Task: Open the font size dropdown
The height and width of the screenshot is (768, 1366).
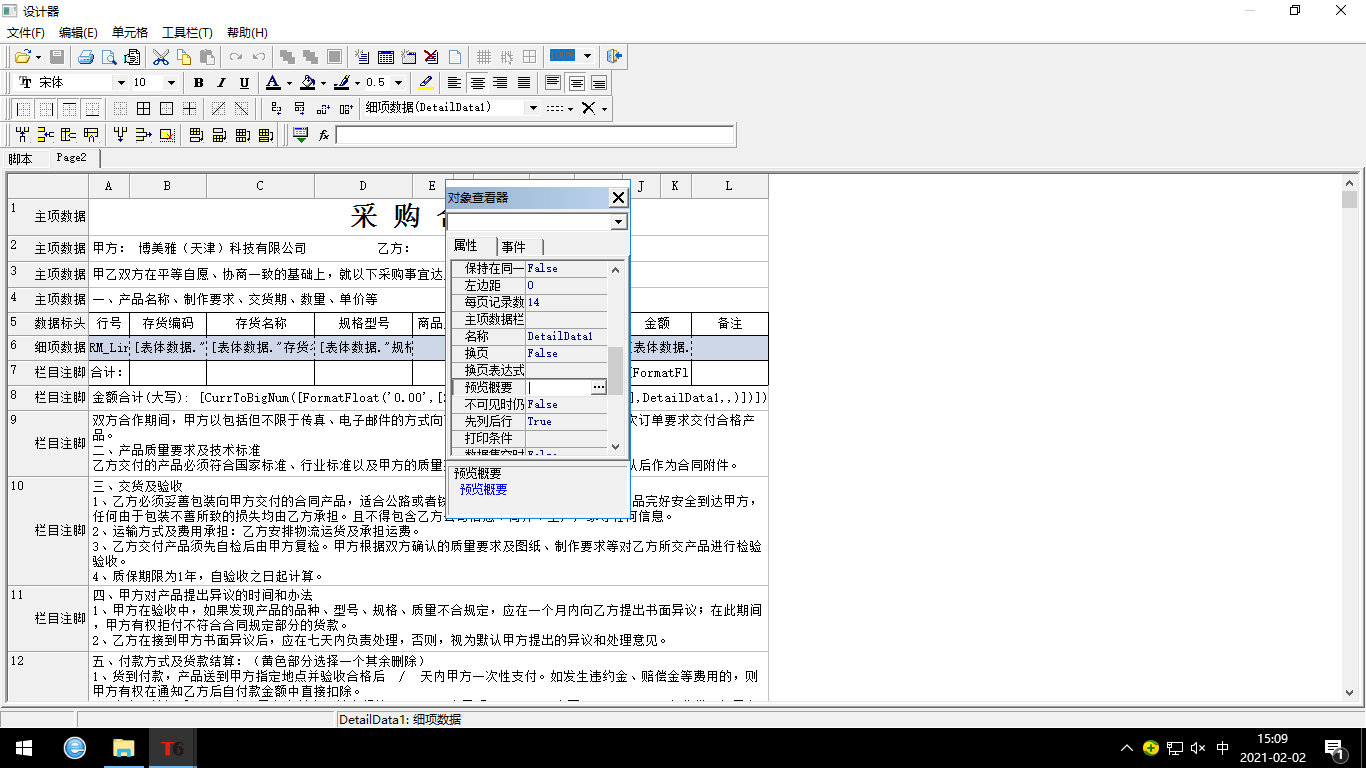Action: [171, 82]
